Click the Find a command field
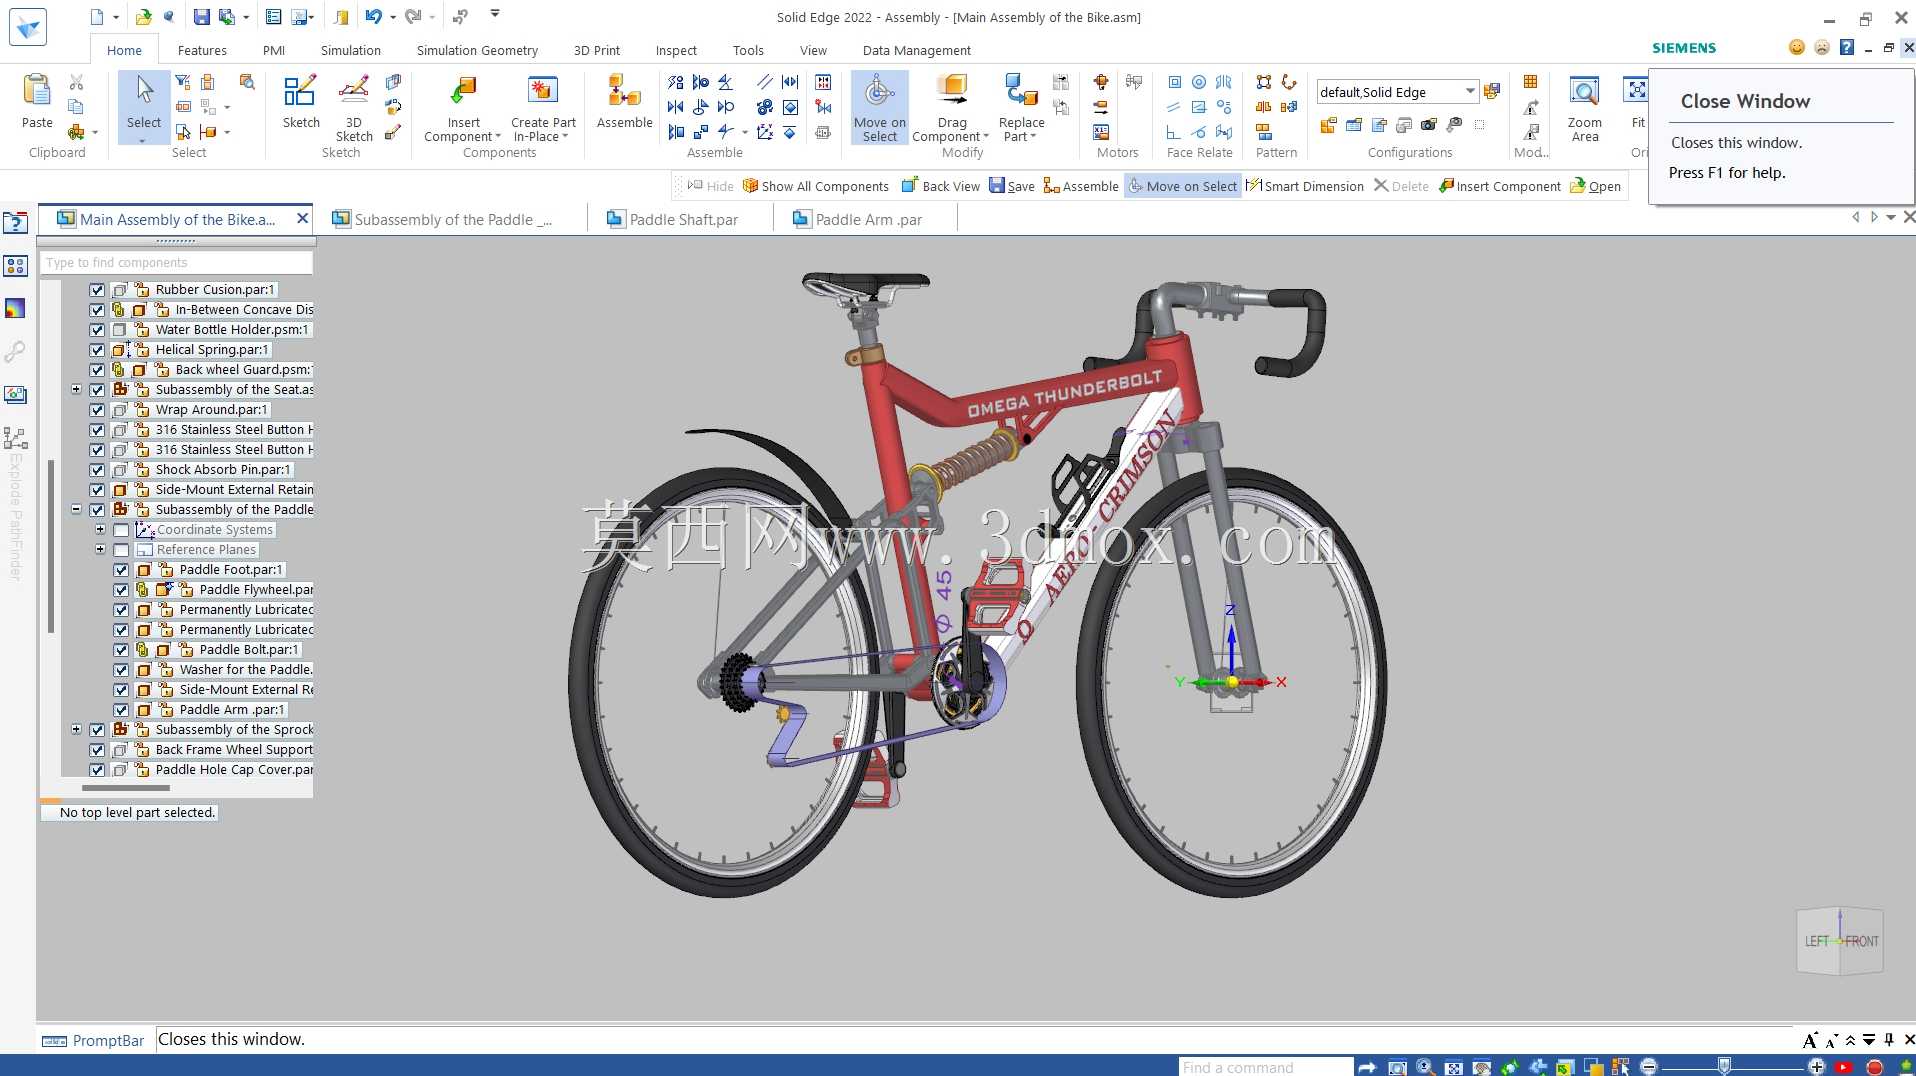1916x1076 pixels. (x=1265, y=1067)
